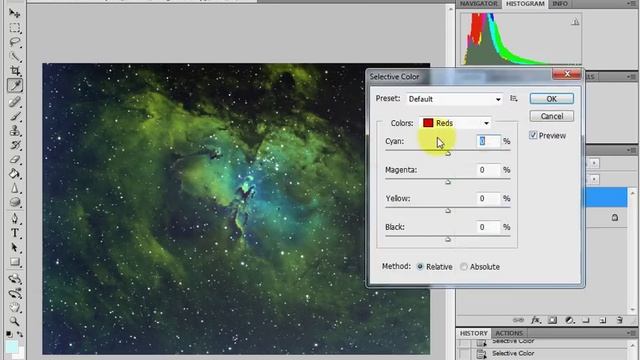Select the 3D Orbit camera tool
This screenshot has width=640, height=360.
[15, 293]
